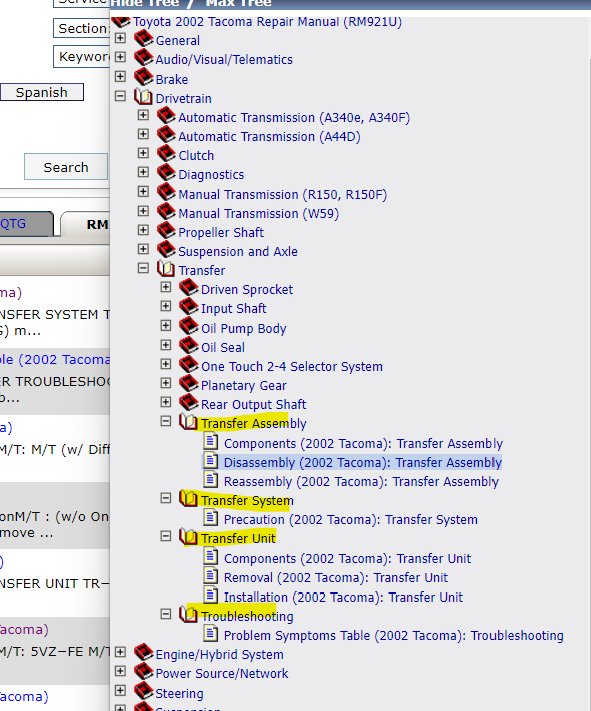Click the open book icon beside Transfer

166,269
